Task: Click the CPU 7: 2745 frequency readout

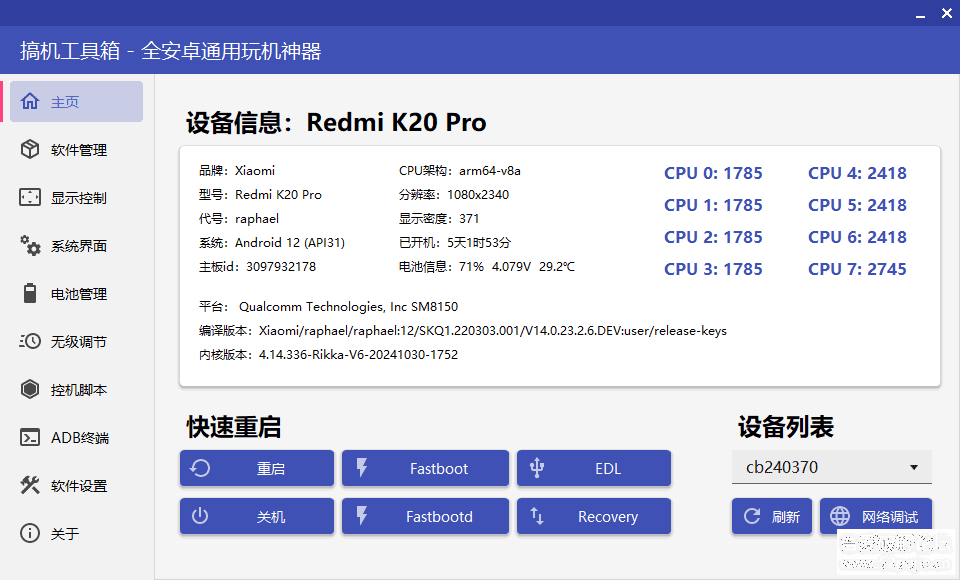Action: click(x=857, y=269)
